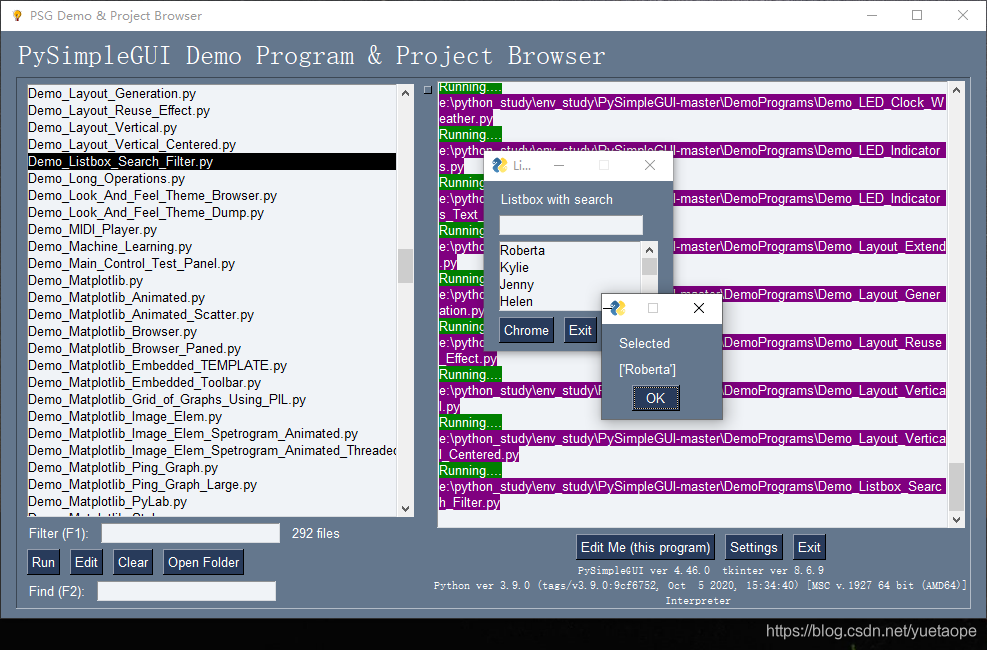Select Demo_Machine_Learning.py
This screenshot has width=987, height=650.
[x=212, y=247]
